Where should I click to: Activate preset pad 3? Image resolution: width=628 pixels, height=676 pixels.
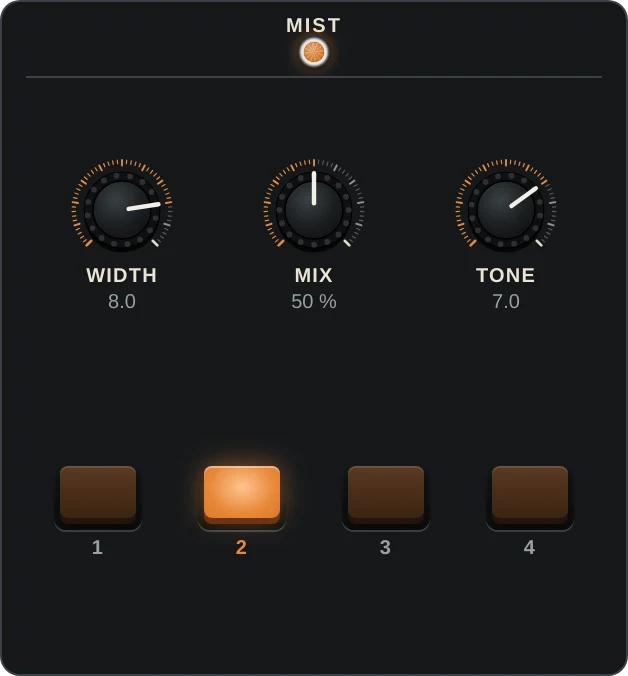(386, 495)
